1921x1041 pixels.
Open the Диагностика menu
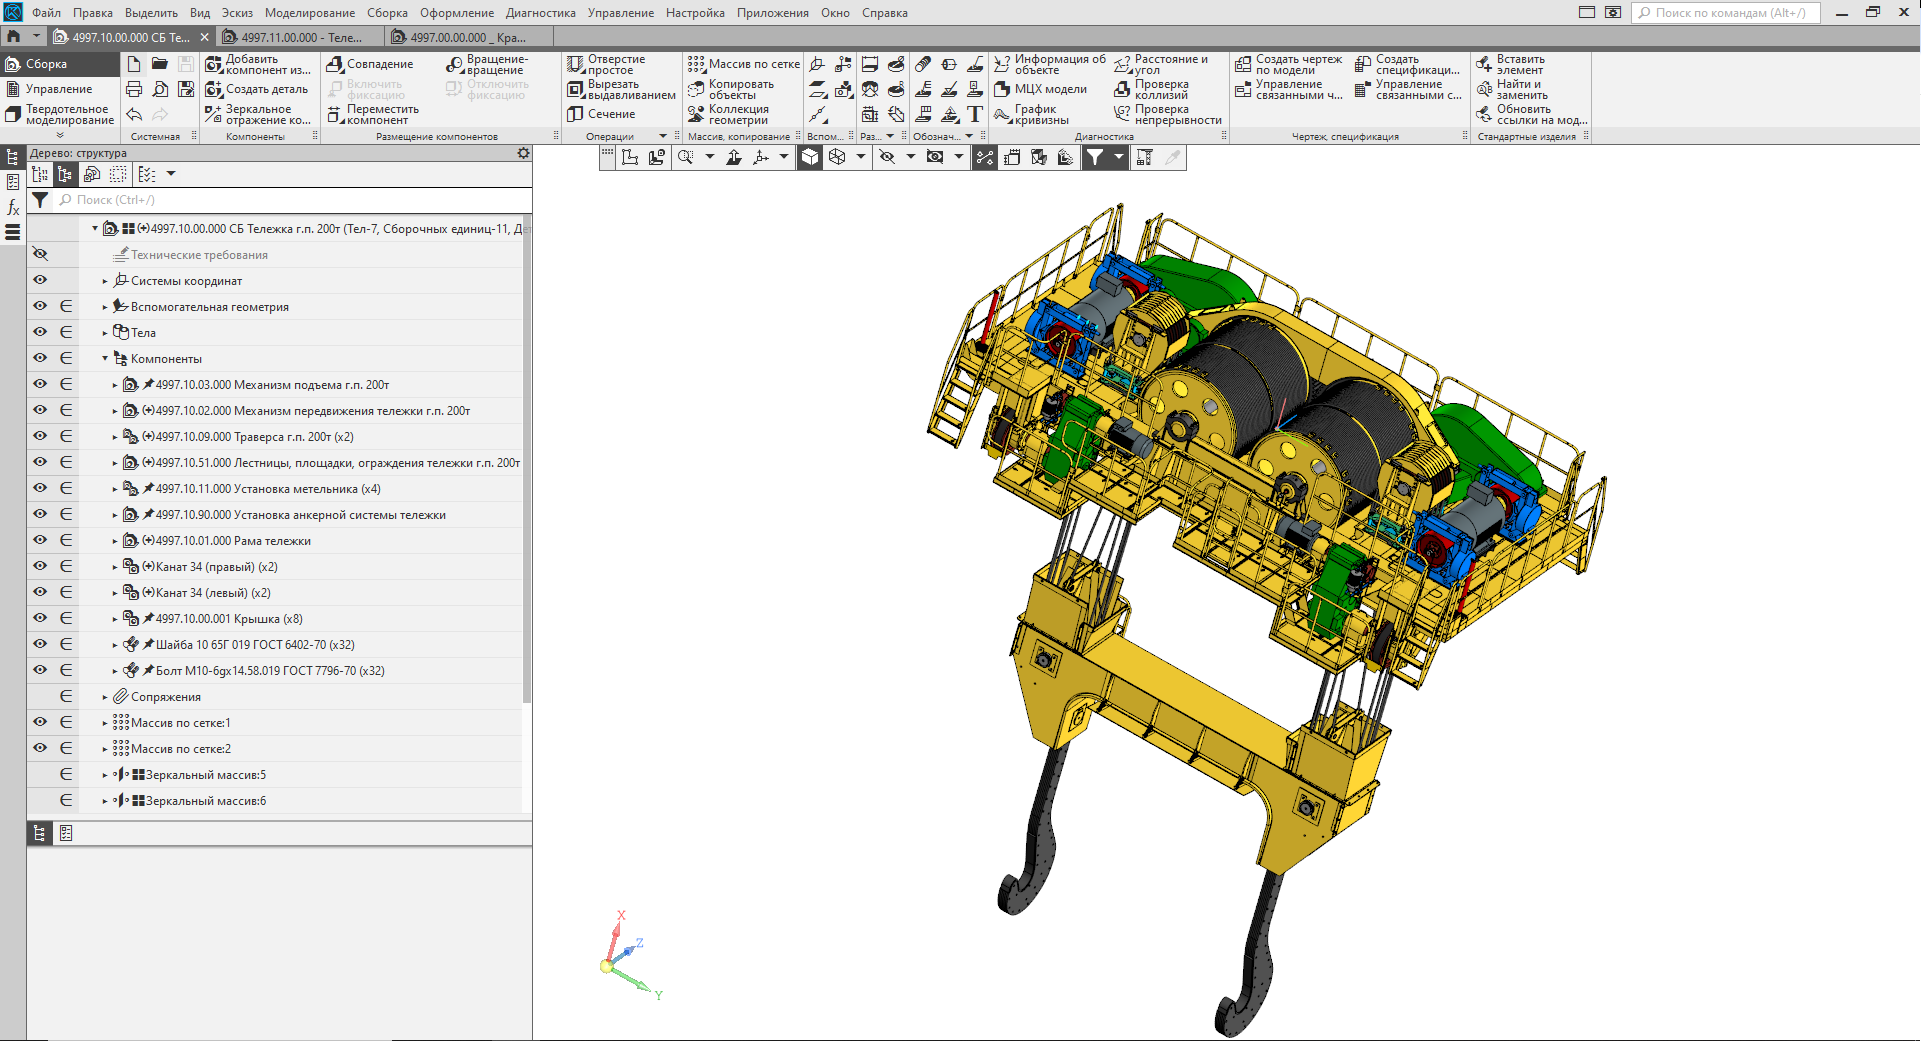[x=540, y=13]
